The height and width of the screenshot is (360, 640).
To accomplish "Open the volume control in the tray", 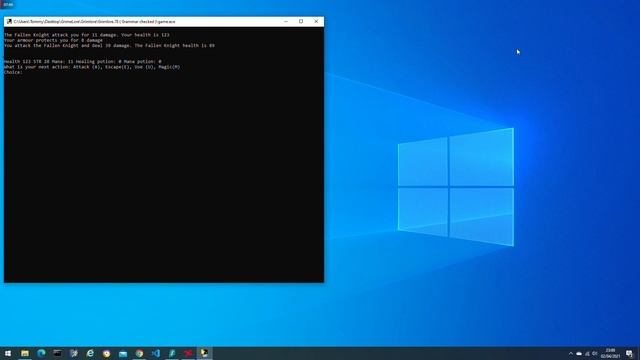I will pyautogui.click(x=595, y=353).
